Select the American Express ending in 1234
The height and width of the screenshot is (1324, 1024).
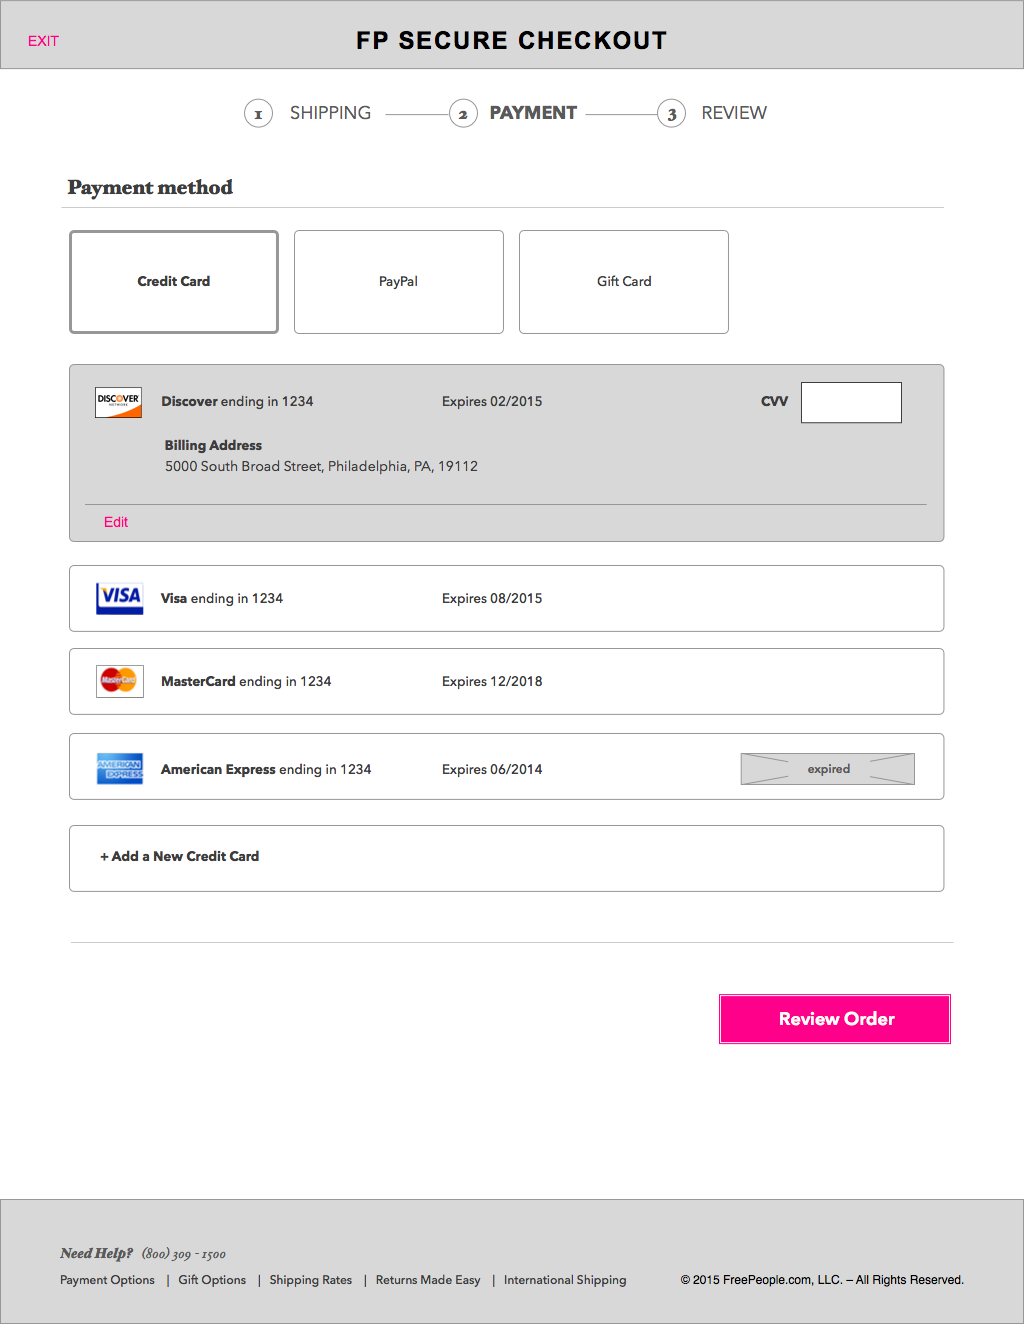click(x=506, y=767)
